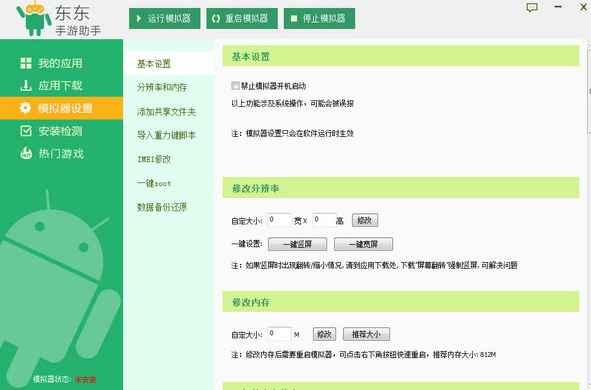The image size is (591, 390).
Task: Click the 基本设置 section header
Action: click(x=401, y=56)
